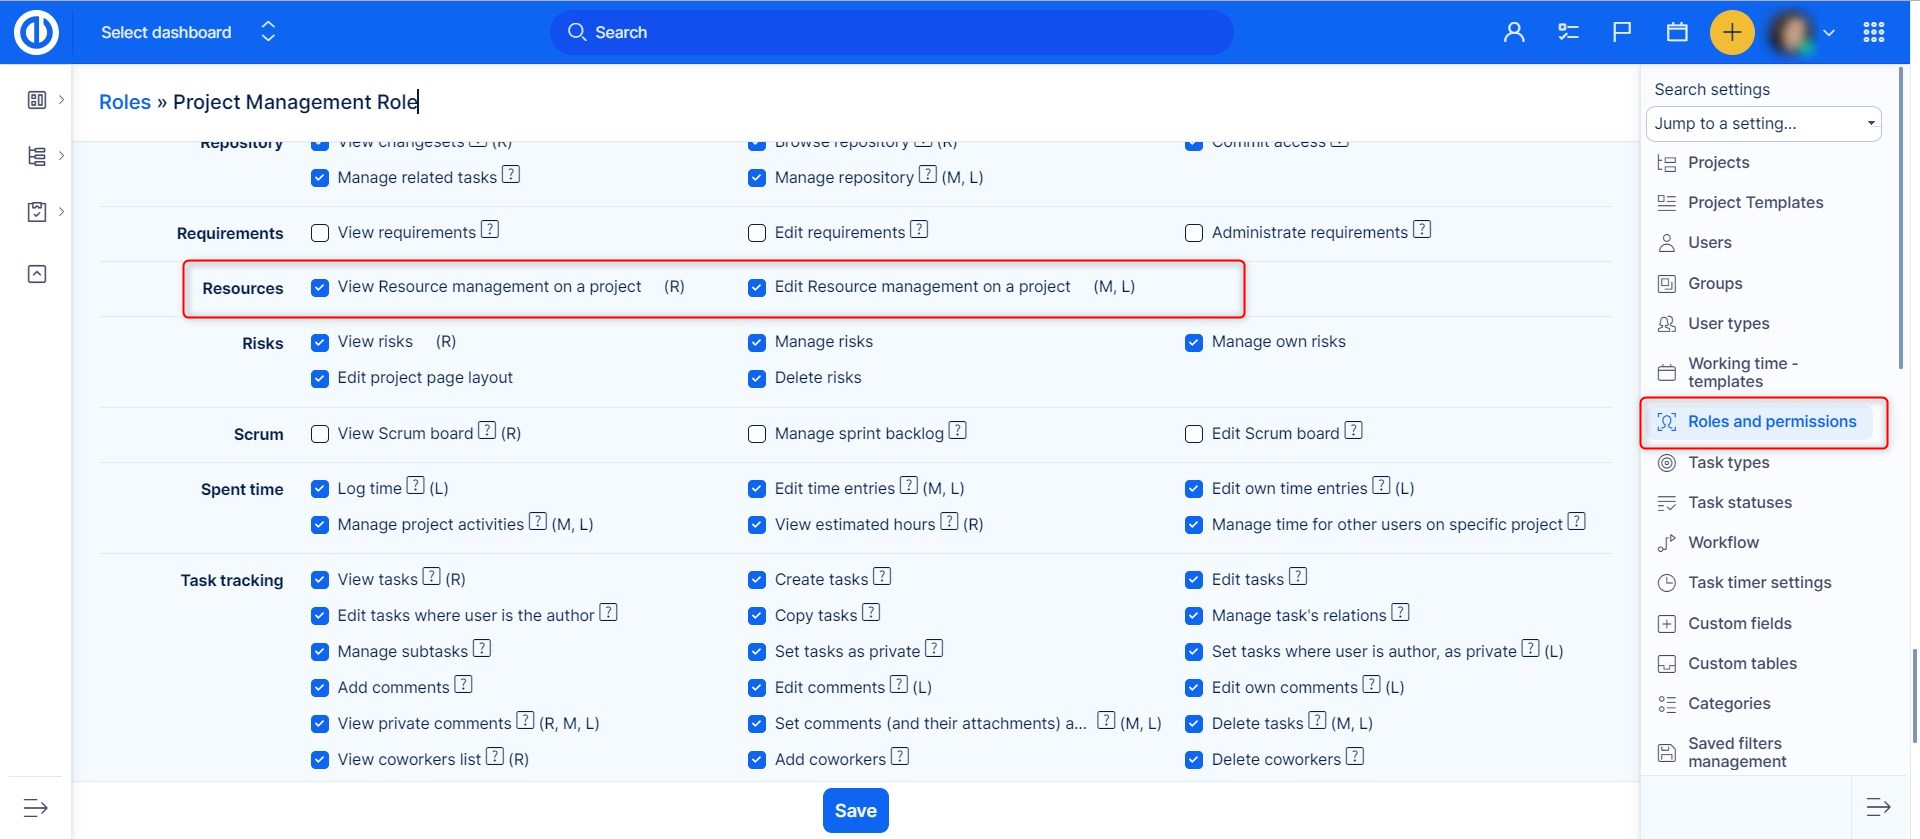Screen dimensions: 1920x839
Task: Click the Save button
Action: [x=855, y=811]
